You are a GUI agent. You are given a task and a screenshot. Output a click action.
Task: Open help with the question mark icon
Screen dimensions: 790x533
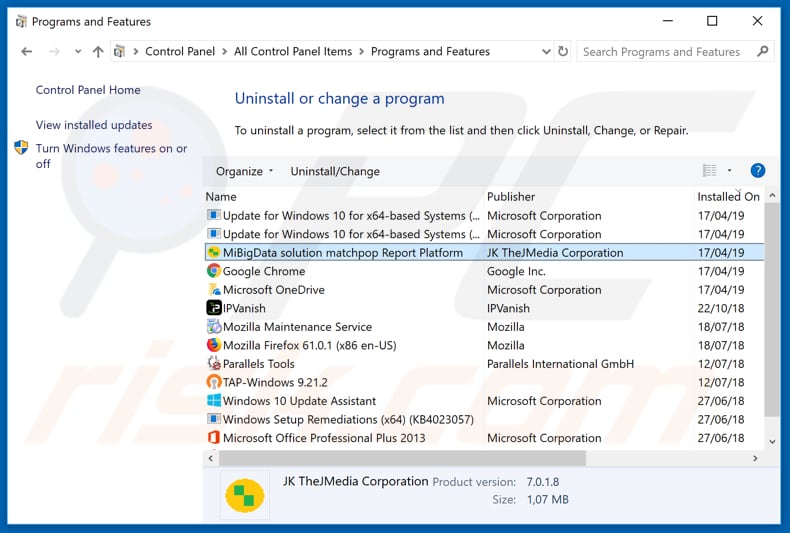(758, 171)
